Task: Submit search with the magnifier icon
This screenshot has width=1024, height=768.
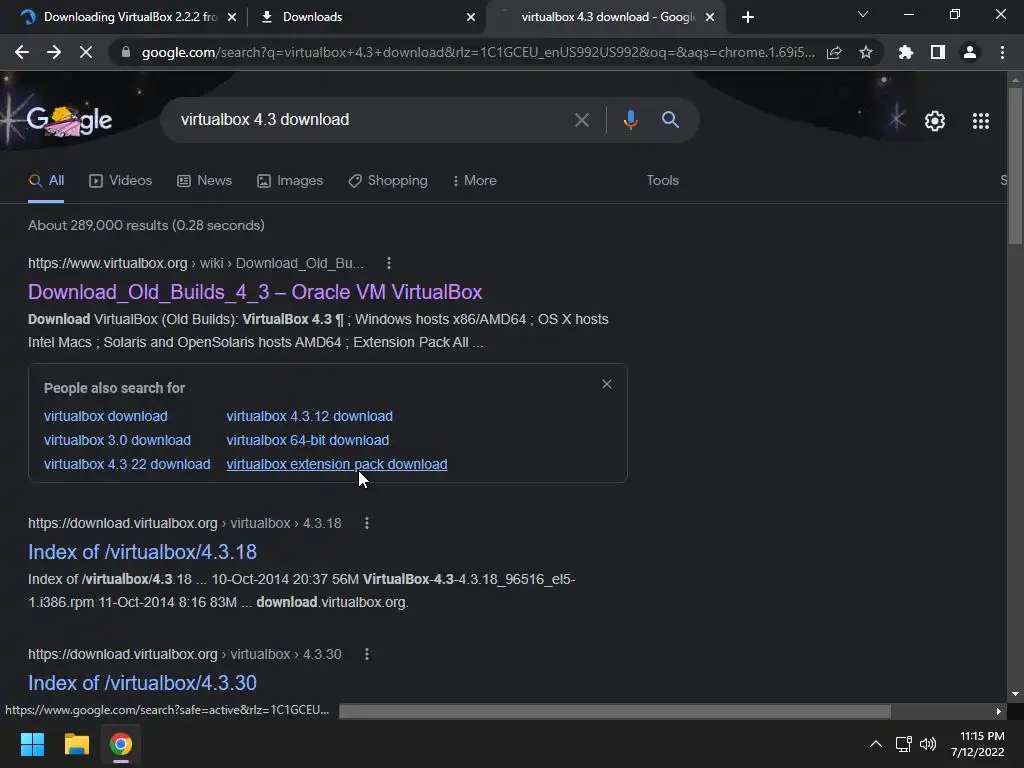Action: click(670, 120)
